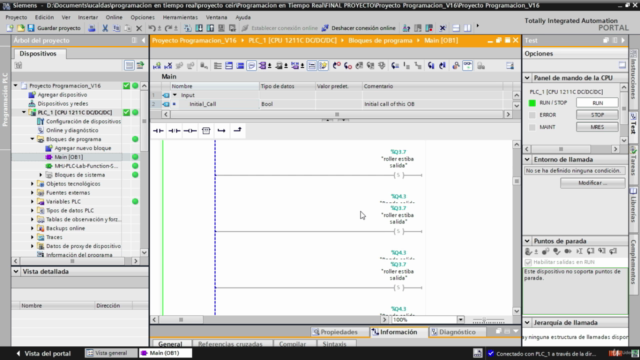Click the STOP button in CPU panel
The image size is (640, 360).
tap(597, 115)
